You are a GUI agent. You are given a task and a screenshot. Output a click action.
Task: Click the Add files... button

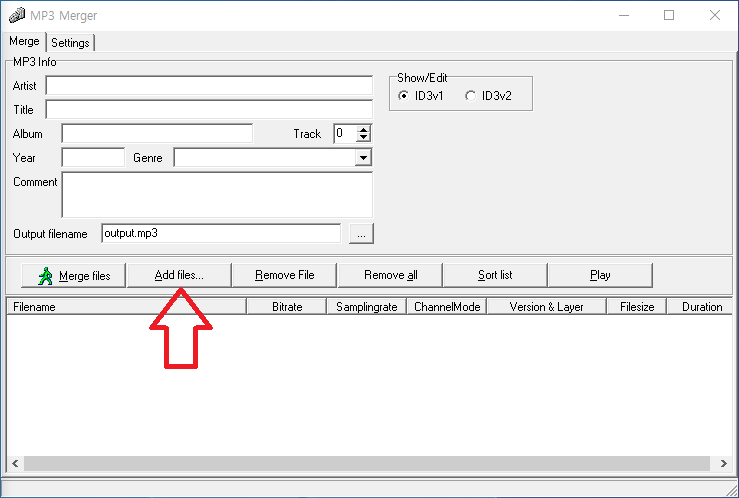coord(179,275)
